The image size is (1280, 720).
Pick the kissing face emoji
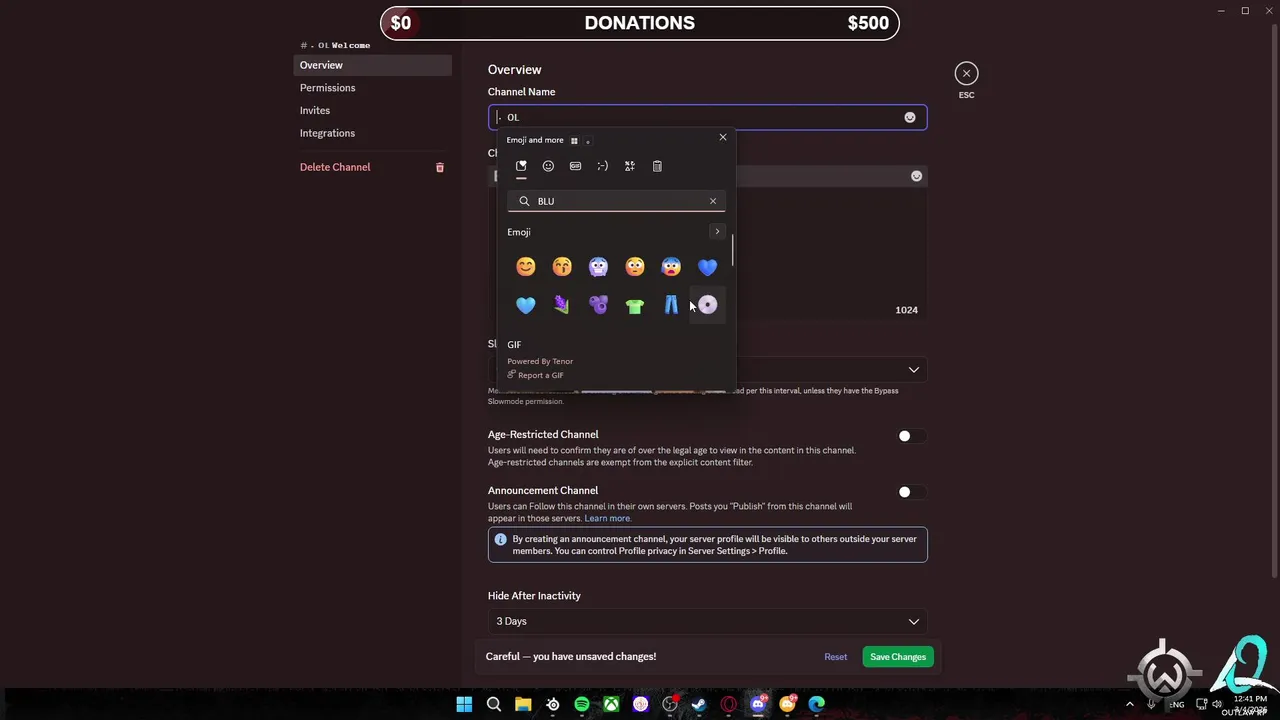click(562, 267)
